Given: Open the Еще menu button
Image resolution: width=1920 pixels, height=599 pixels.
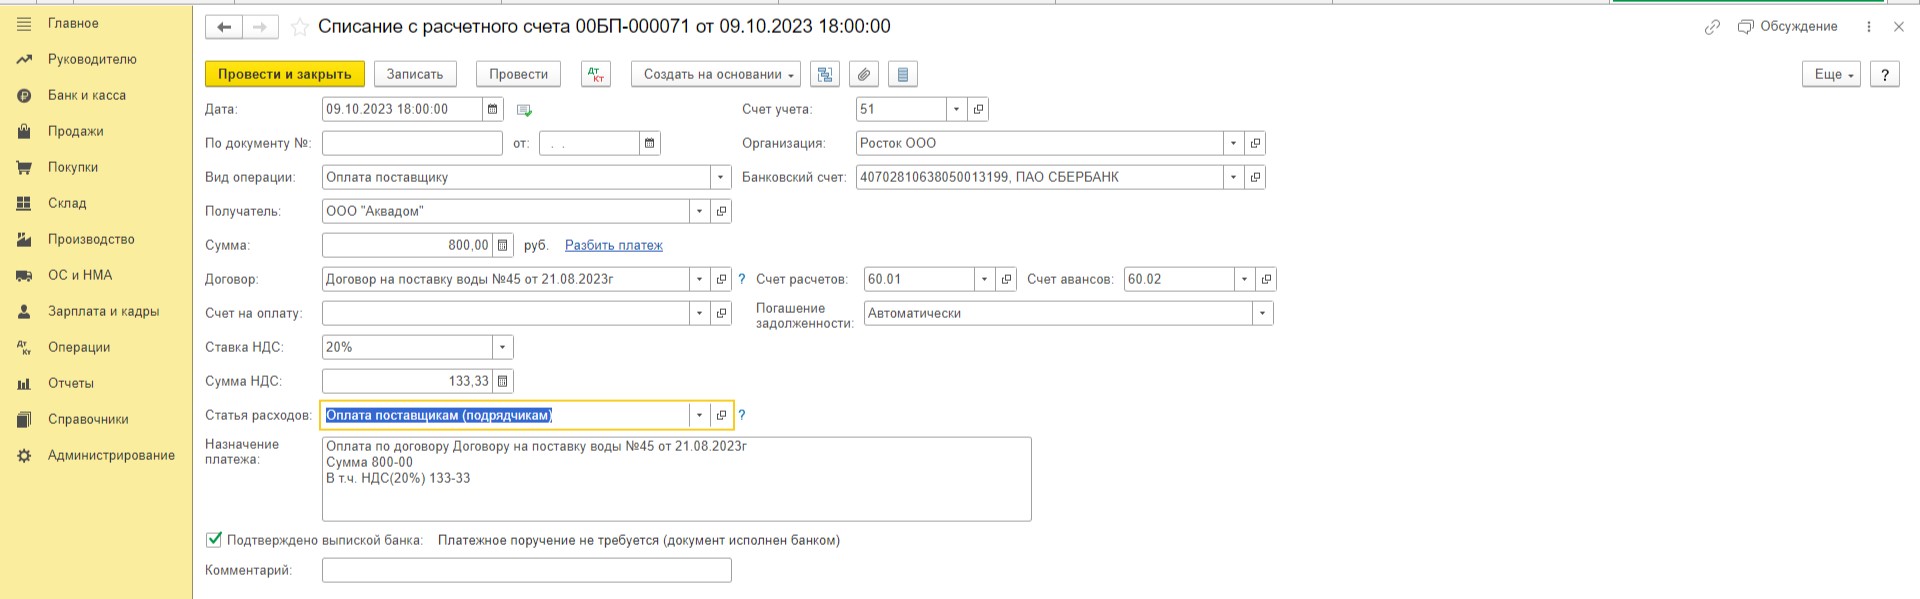Looking at the screenshot, I should point(1831,74).
